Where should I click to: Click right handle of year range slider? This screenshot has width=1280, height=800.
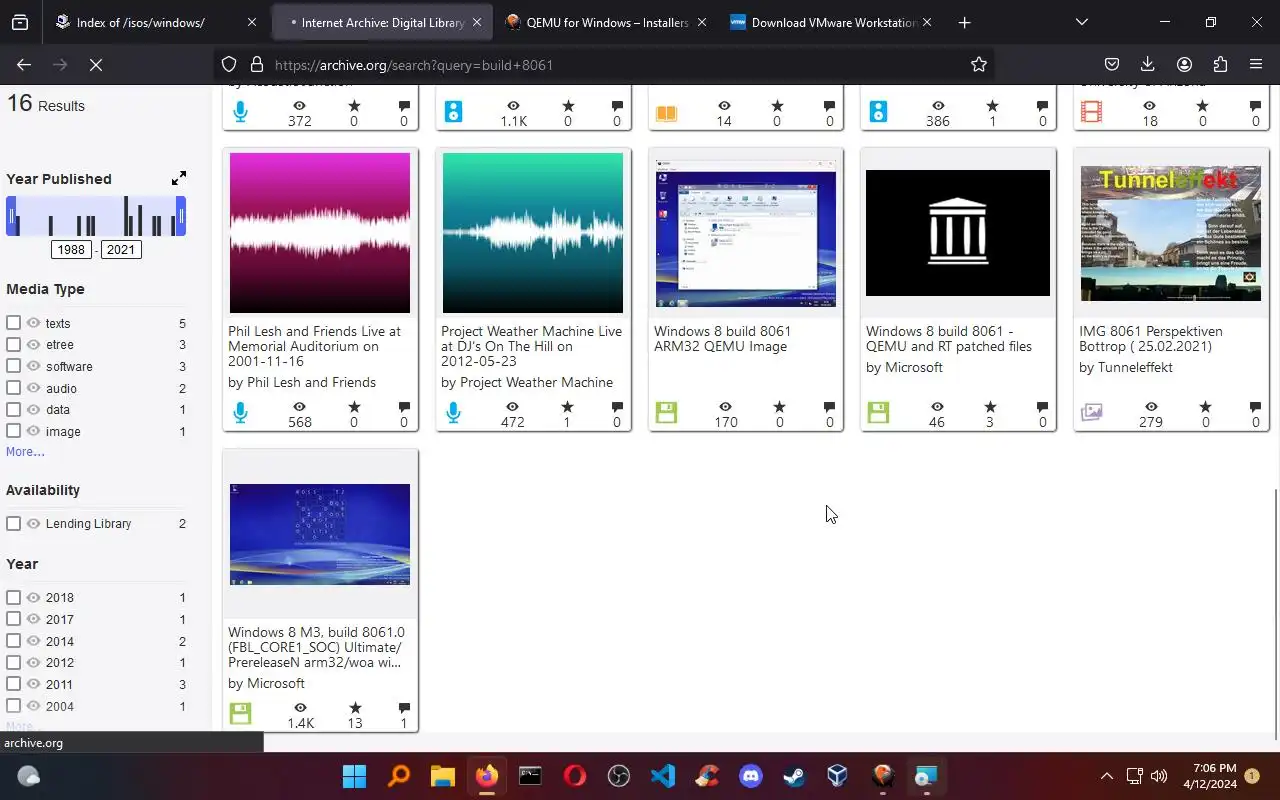tap(181, 216)
